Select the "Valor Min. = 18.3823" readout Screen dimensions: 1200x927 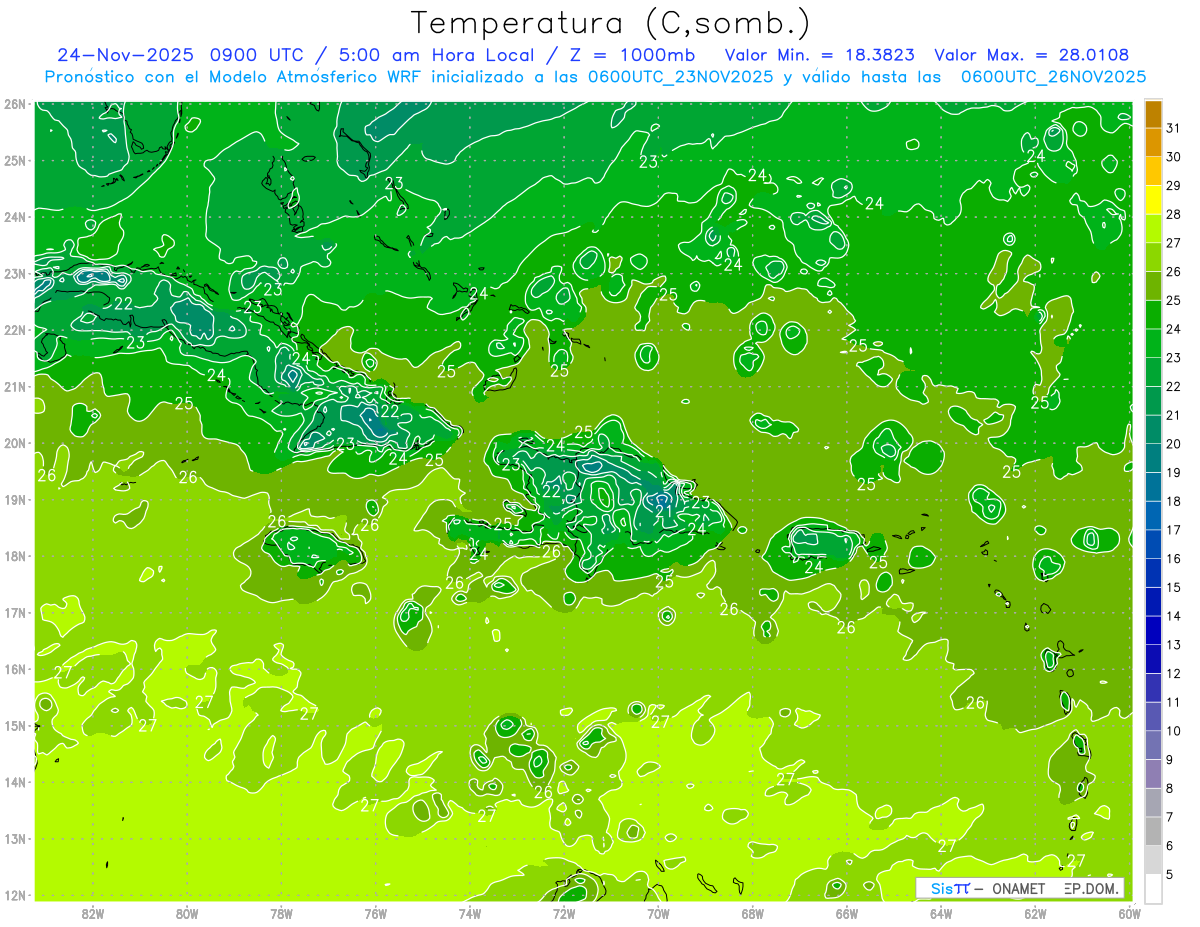click(x=819, y=55)
